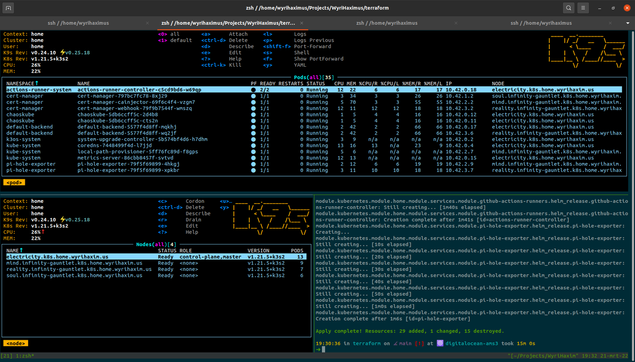The width and height of the screenshot is (635, 362).
Task: Click the Nodes(all)[4] table title
Action: [156, 245]
